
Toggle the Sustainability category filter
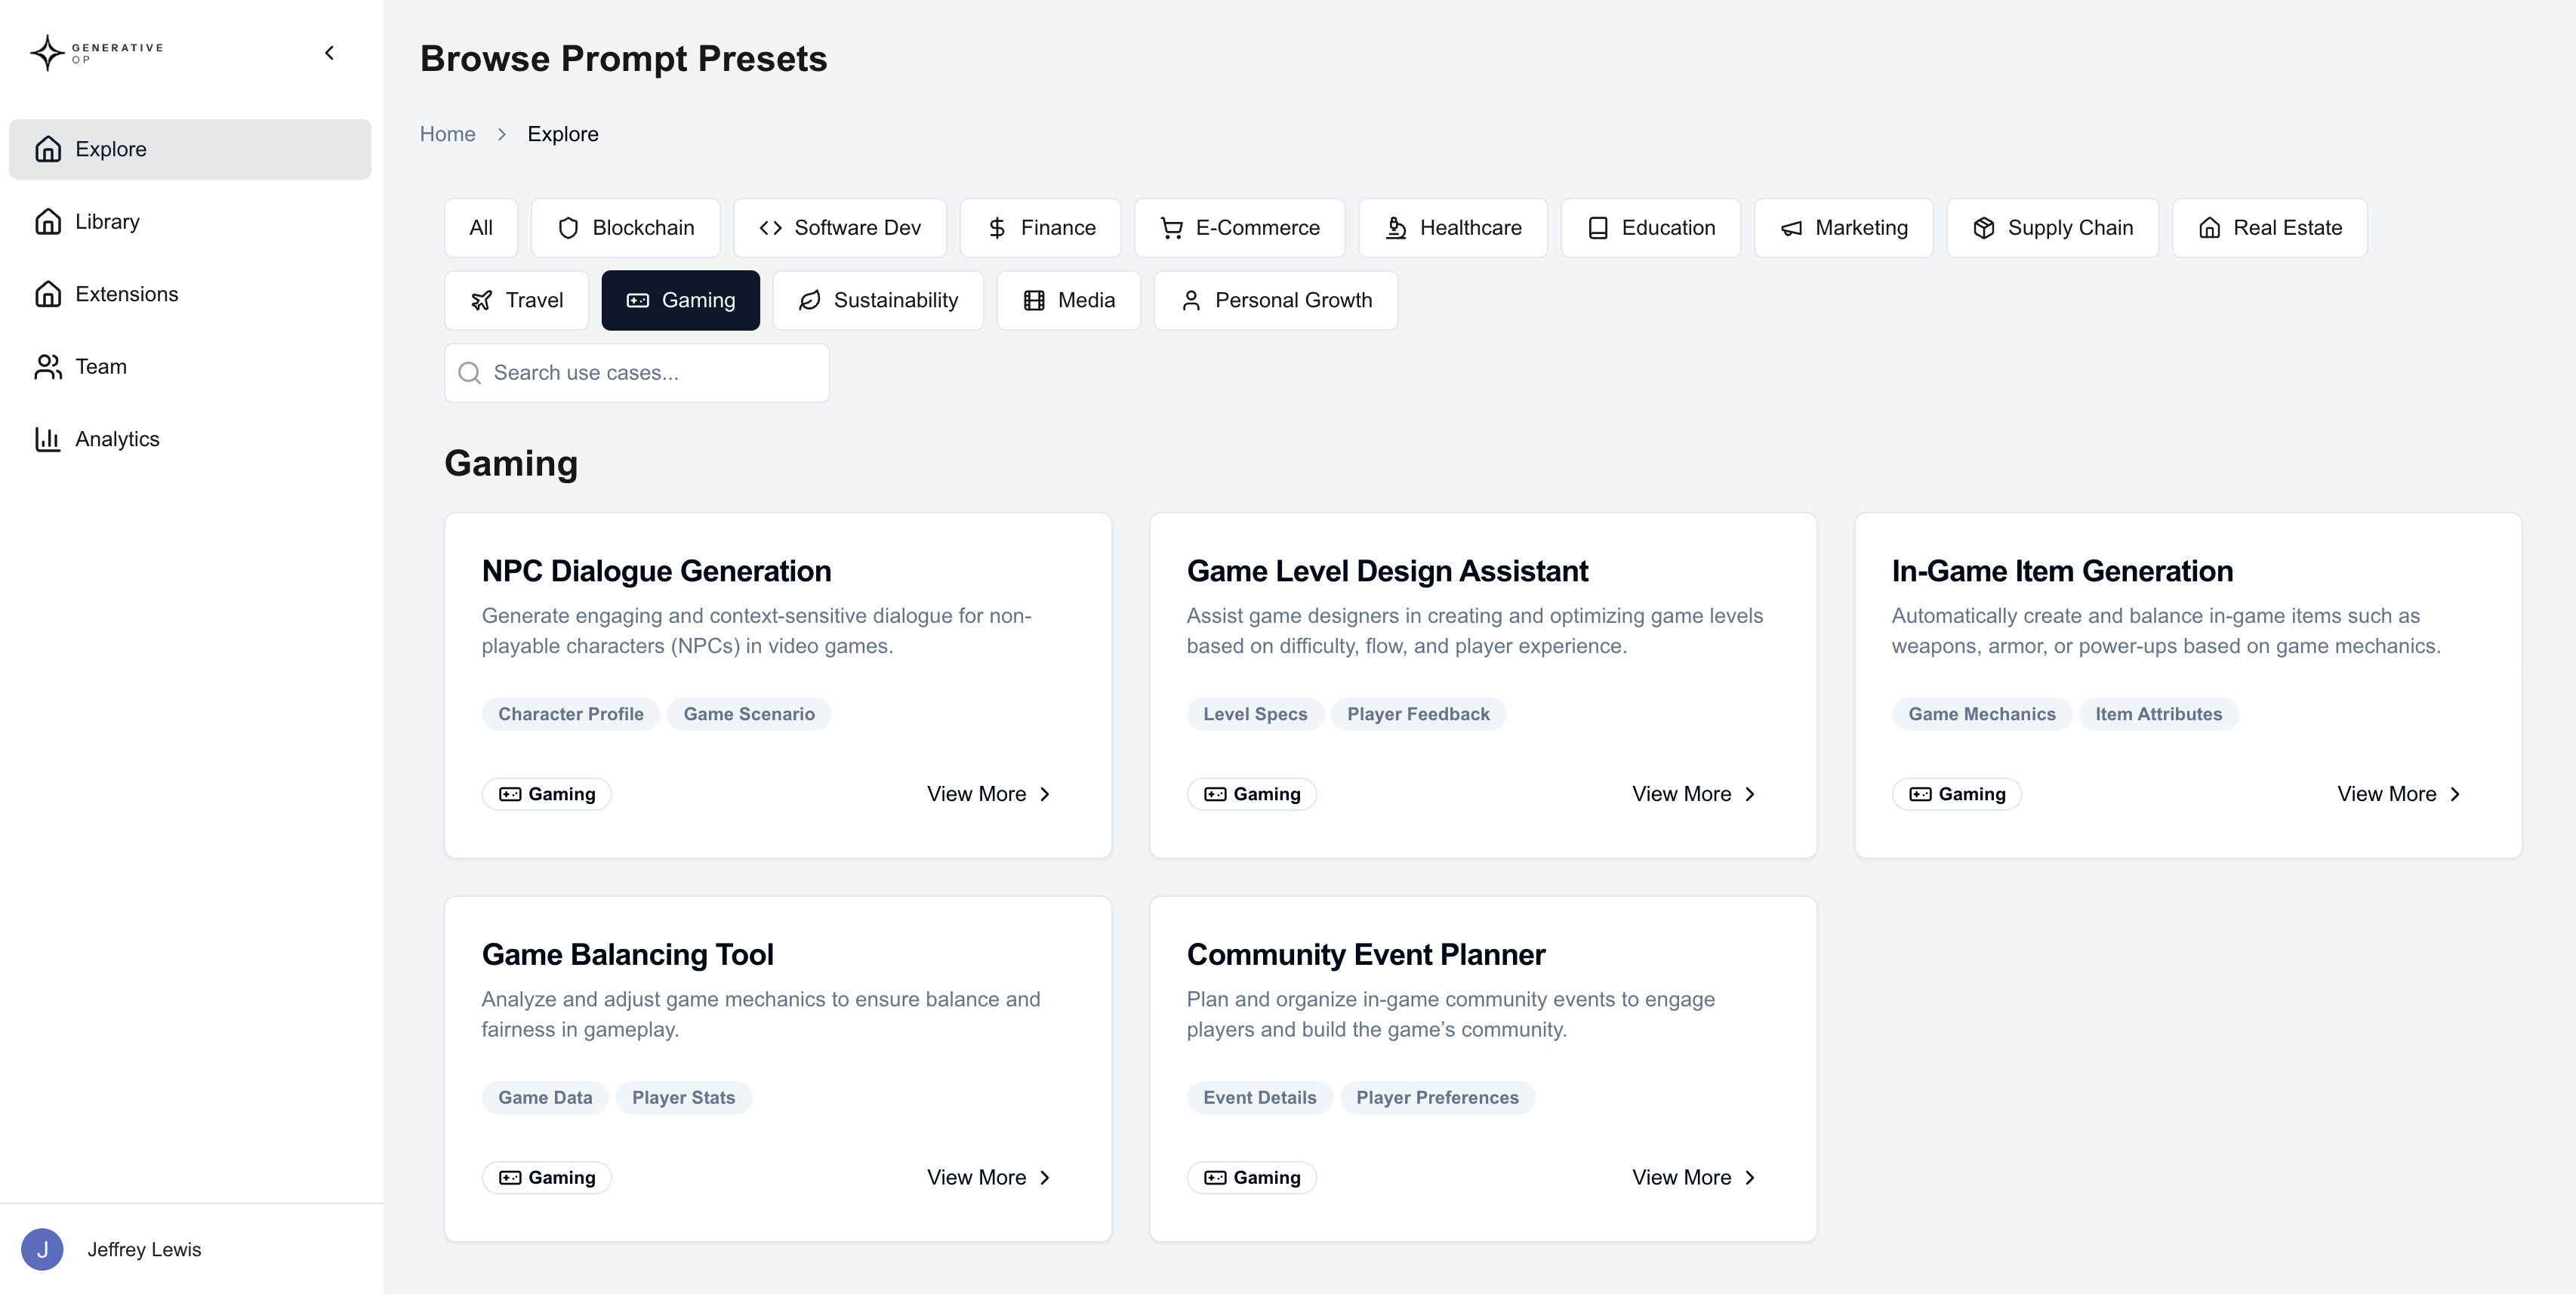click(877, 300)
